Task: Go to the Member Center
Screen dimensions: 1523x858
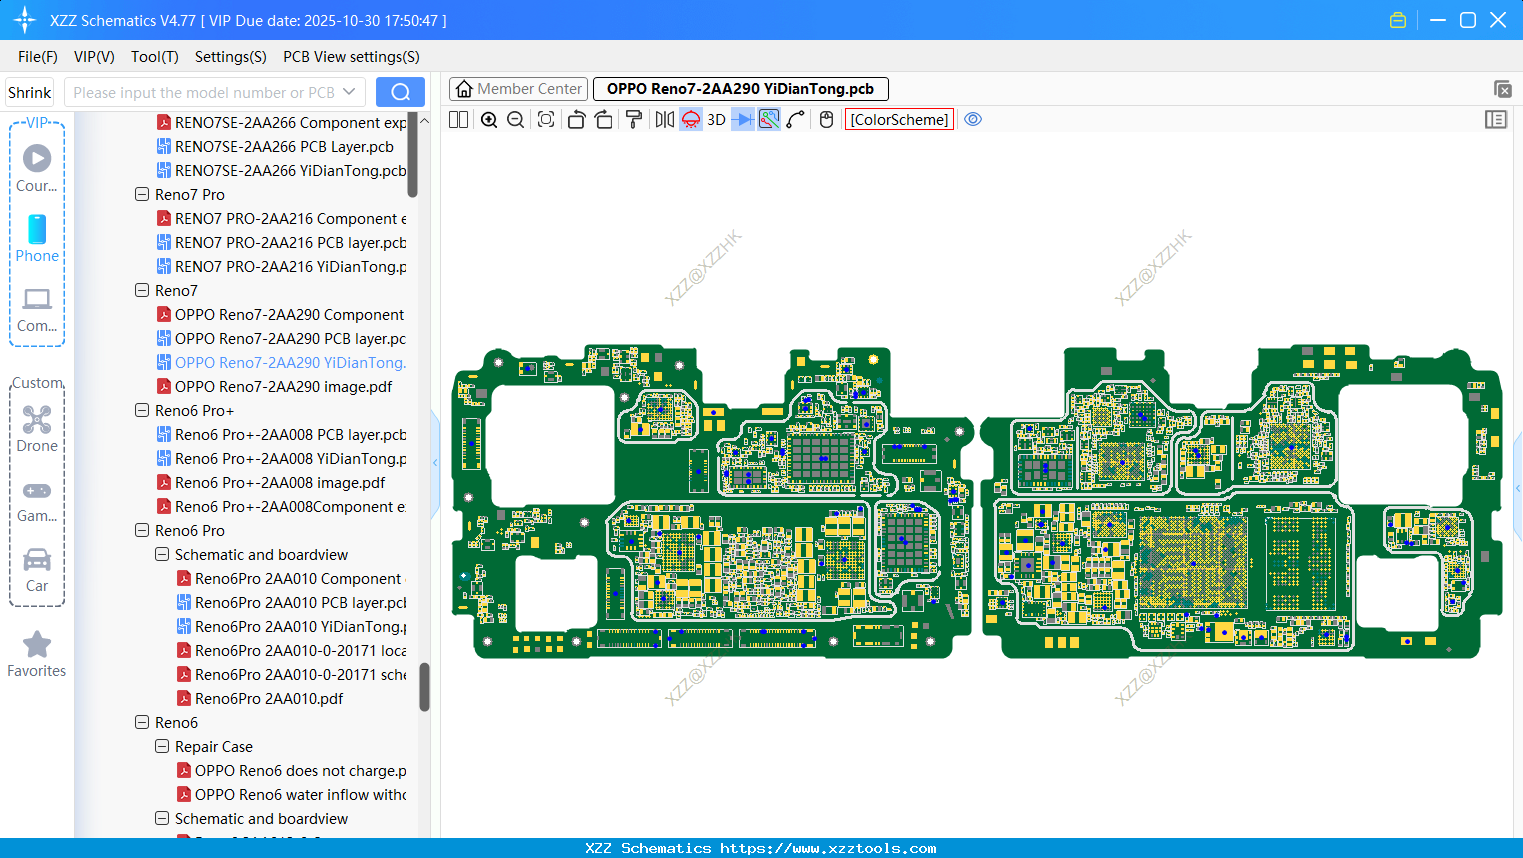Action: click(x=518, y=89)
